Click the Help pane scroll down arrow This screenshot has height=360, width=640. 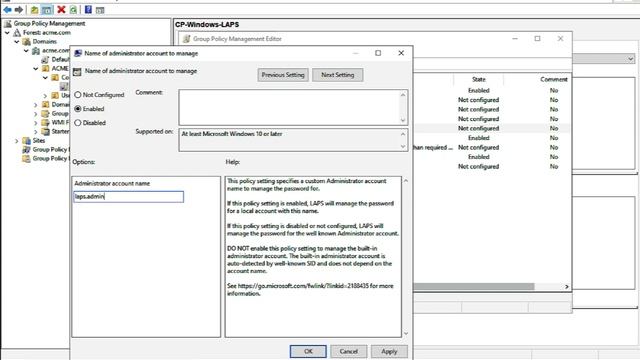tap(406, 333)
